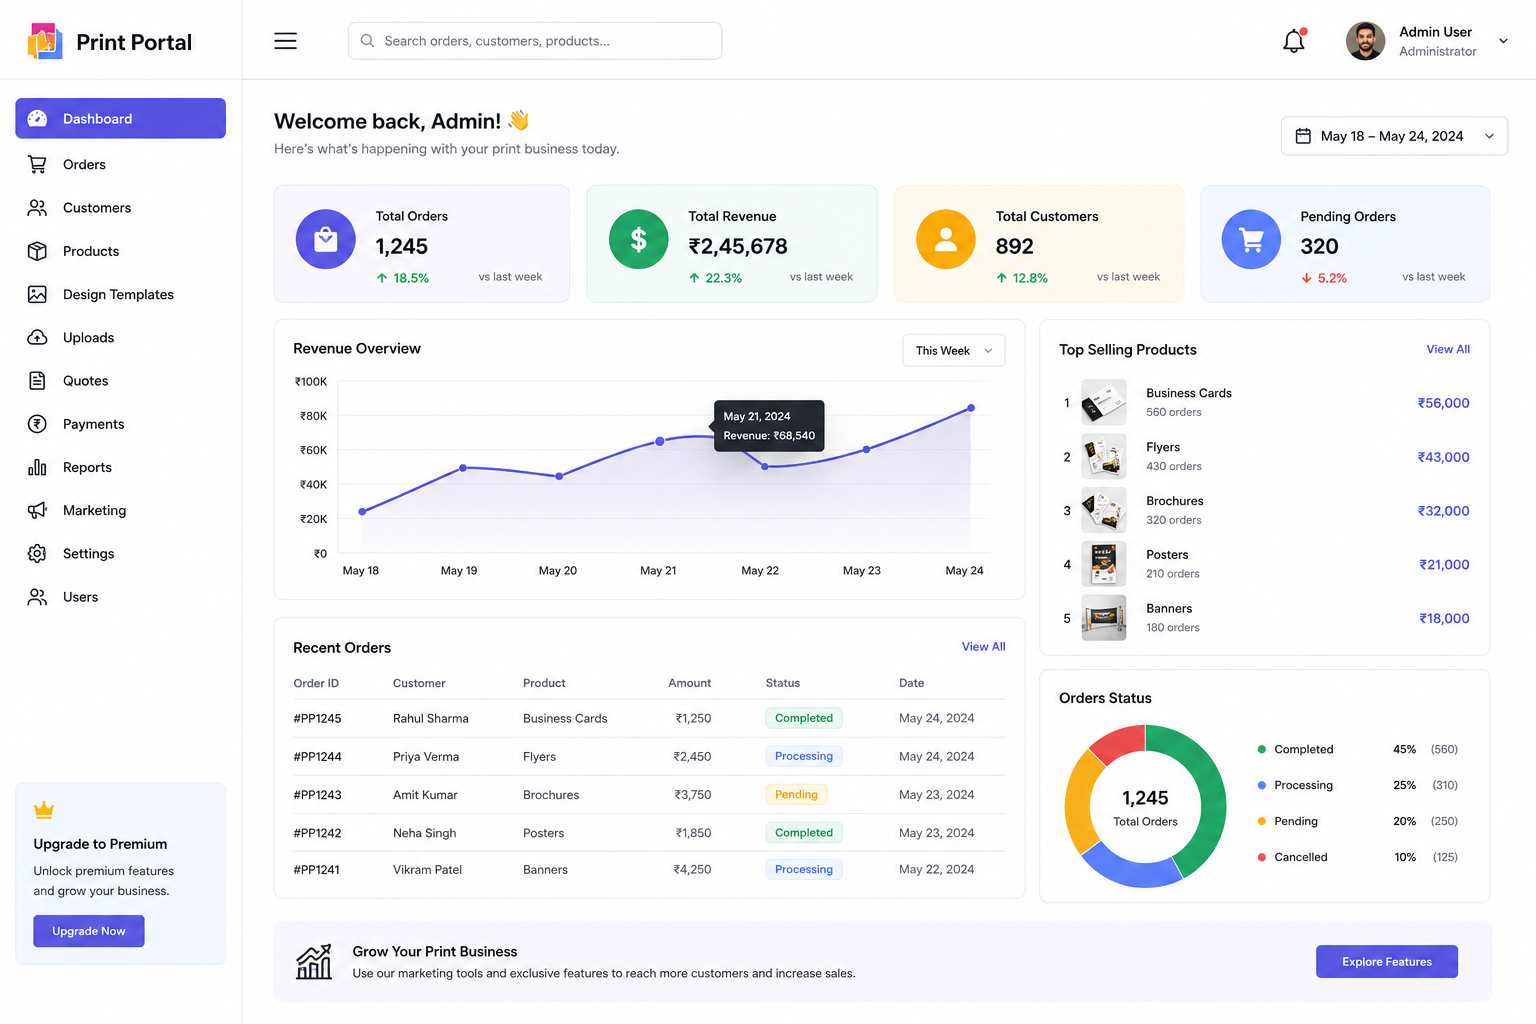This screenshot has width=1536, height=1024.
Task: Open the Reports menu item
Action: point(120,467)
